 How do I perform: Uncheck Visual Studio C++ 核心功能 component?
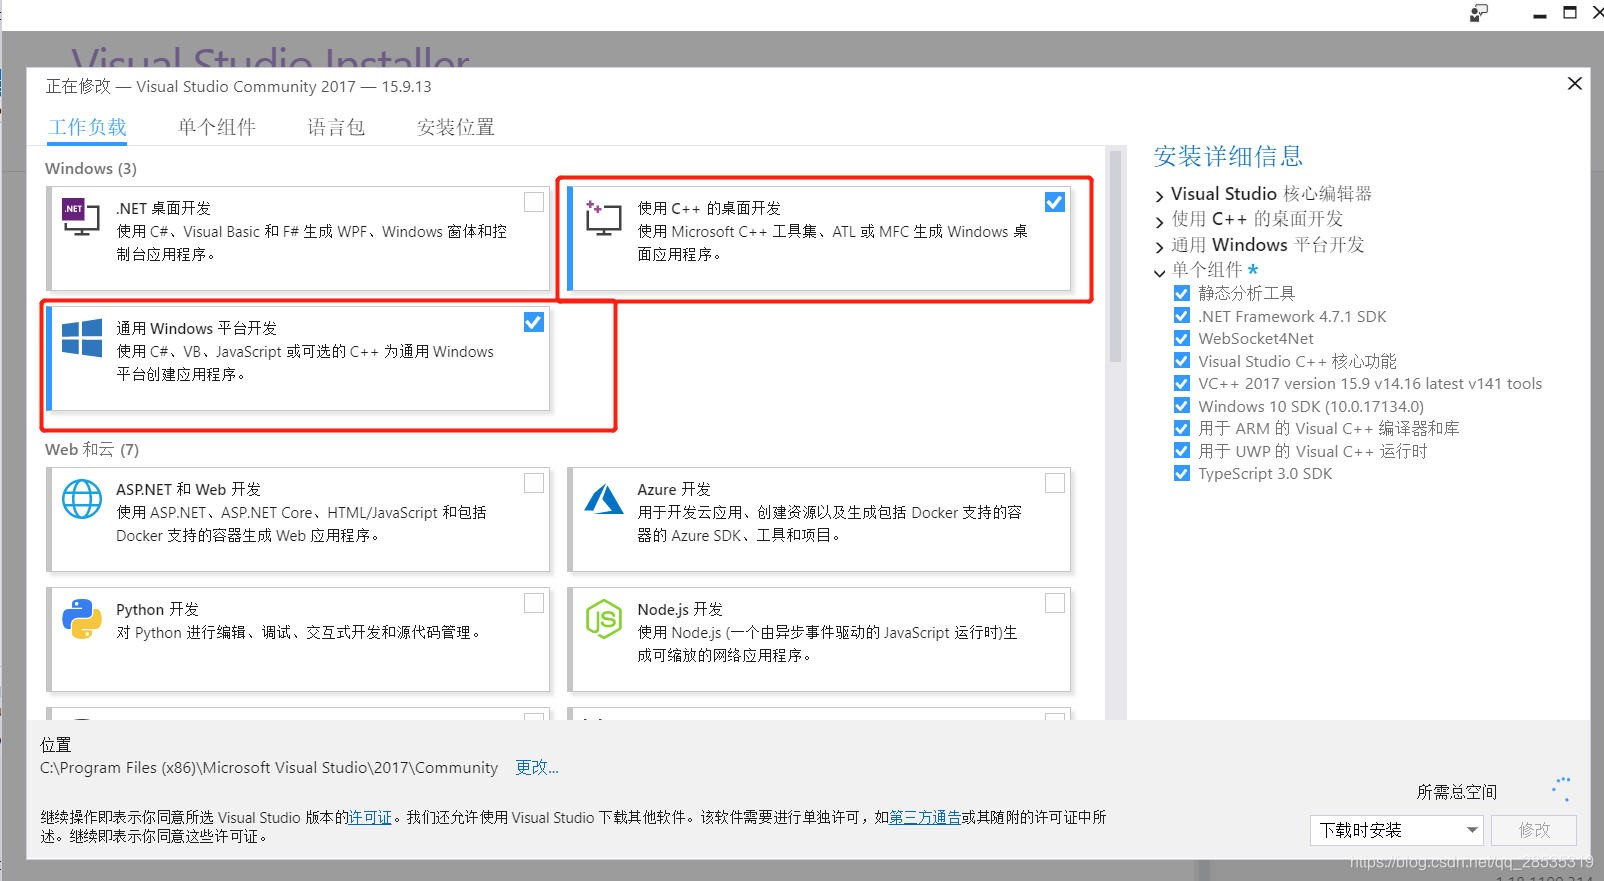tap(1182, 361)
